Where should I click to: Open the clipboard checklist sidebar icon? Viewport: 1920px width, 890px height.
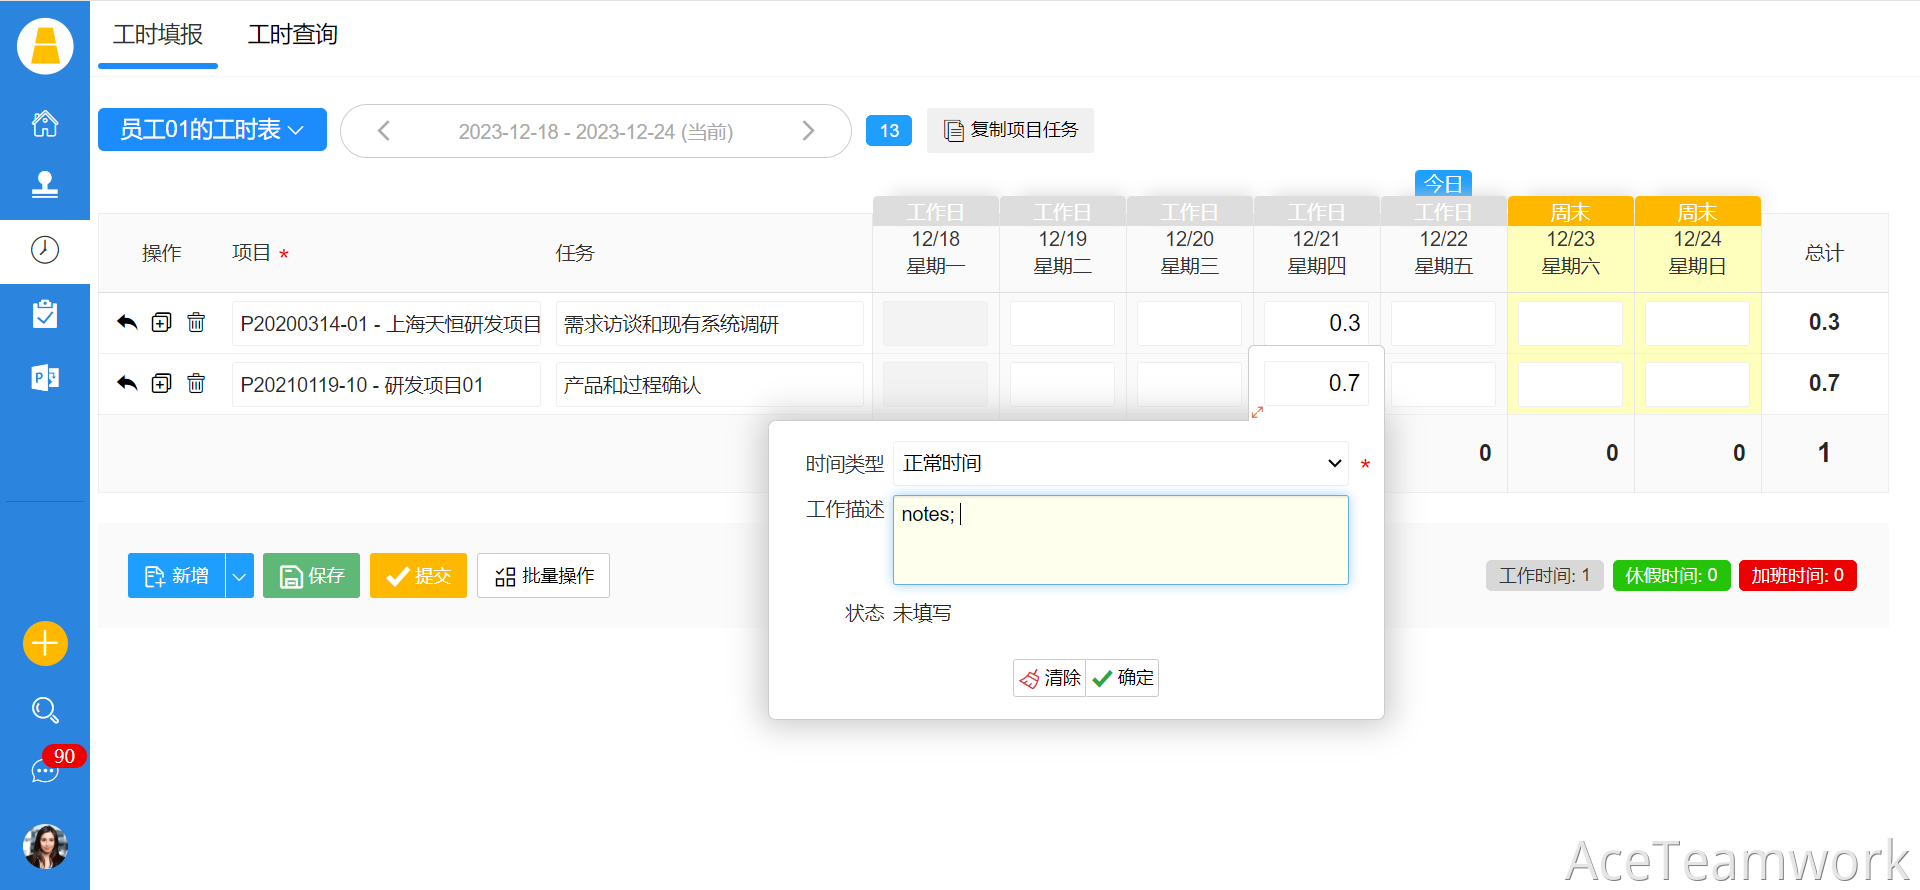click(45, 314)
